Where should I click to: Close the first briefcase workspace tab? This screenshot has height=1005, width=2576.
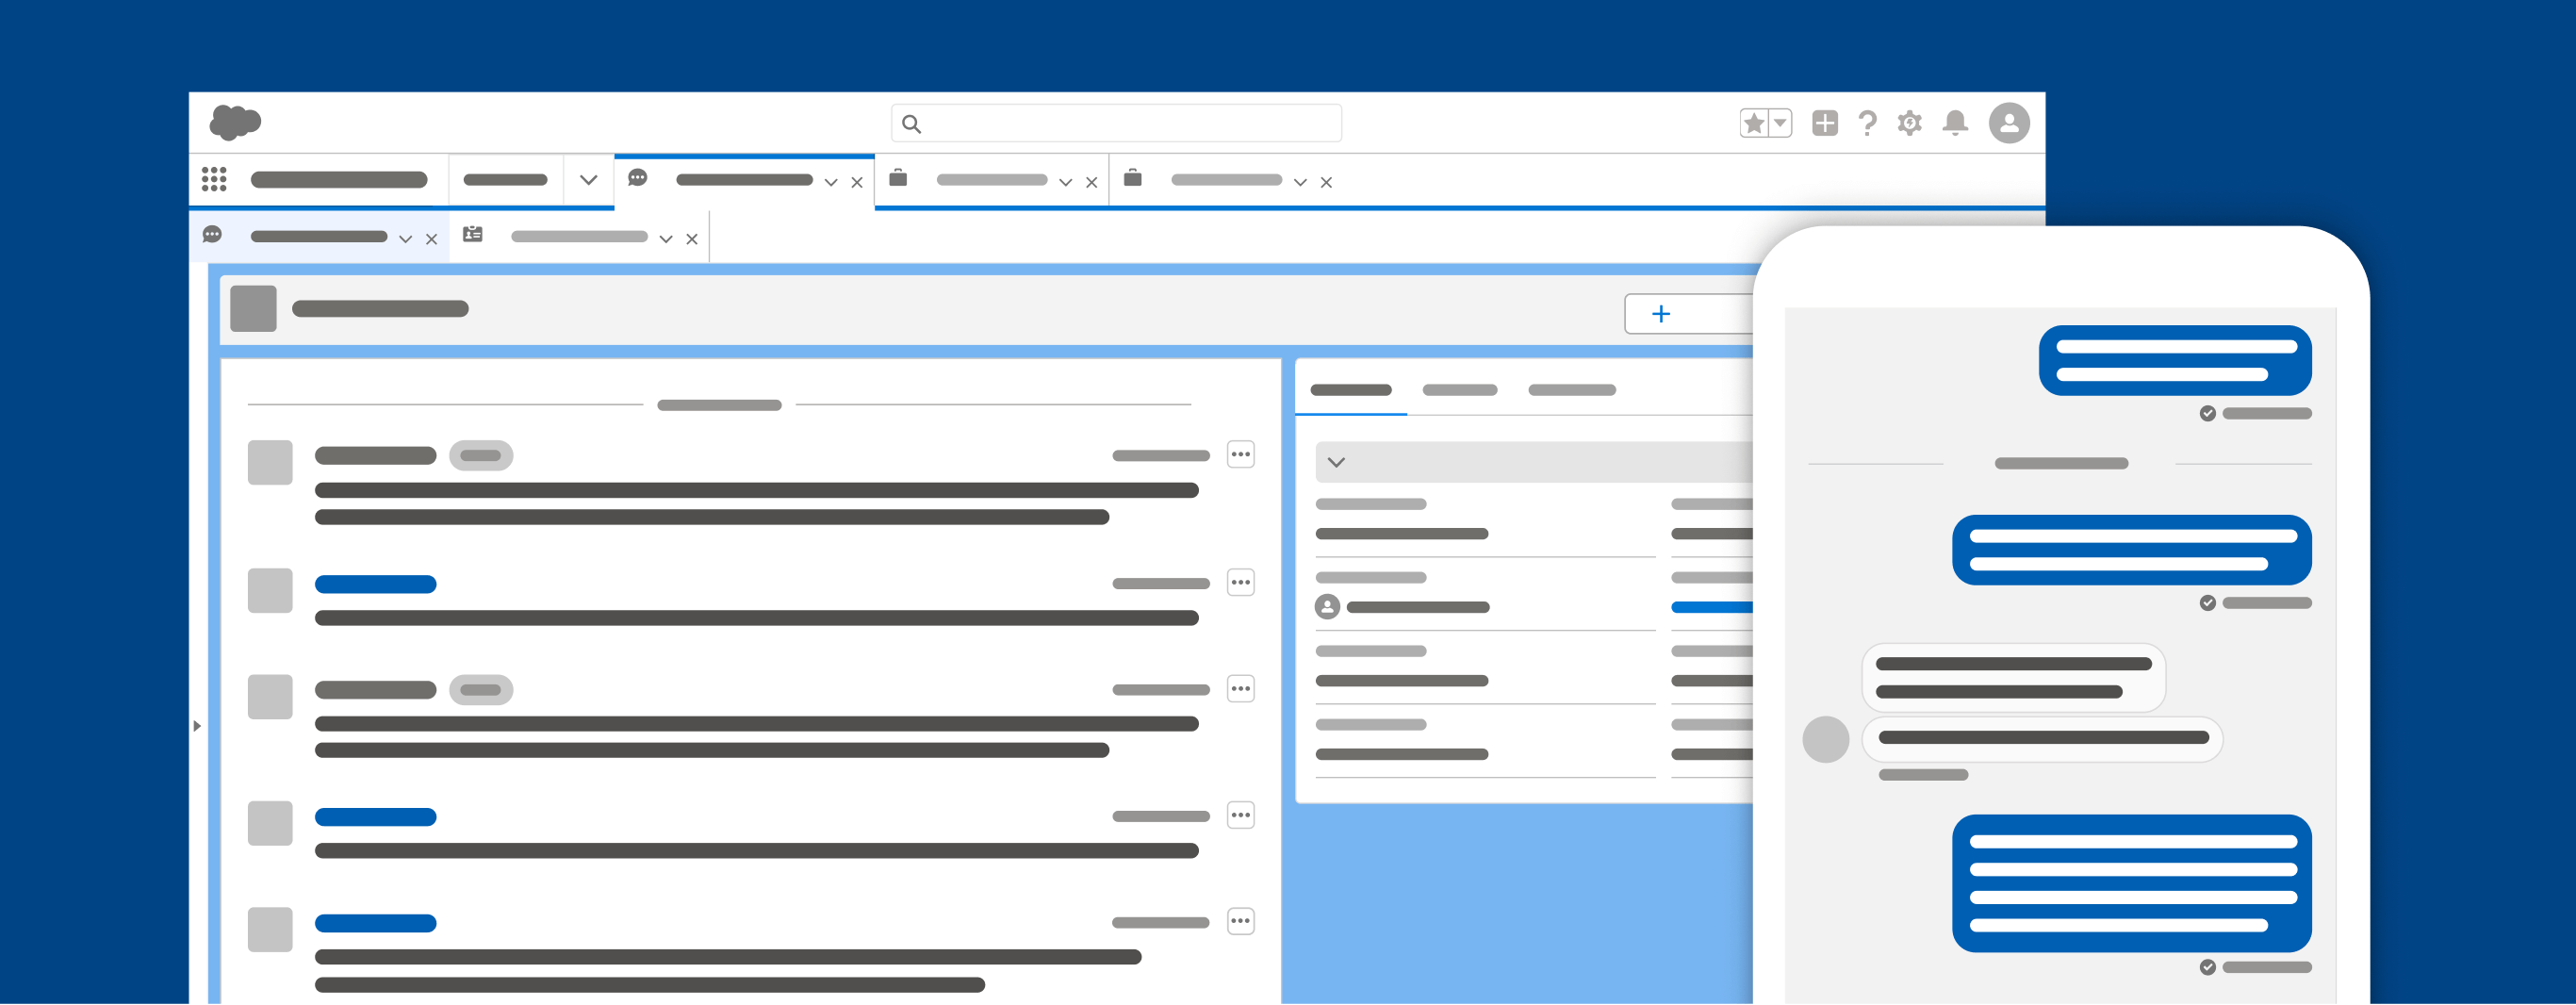point(1092,182)
